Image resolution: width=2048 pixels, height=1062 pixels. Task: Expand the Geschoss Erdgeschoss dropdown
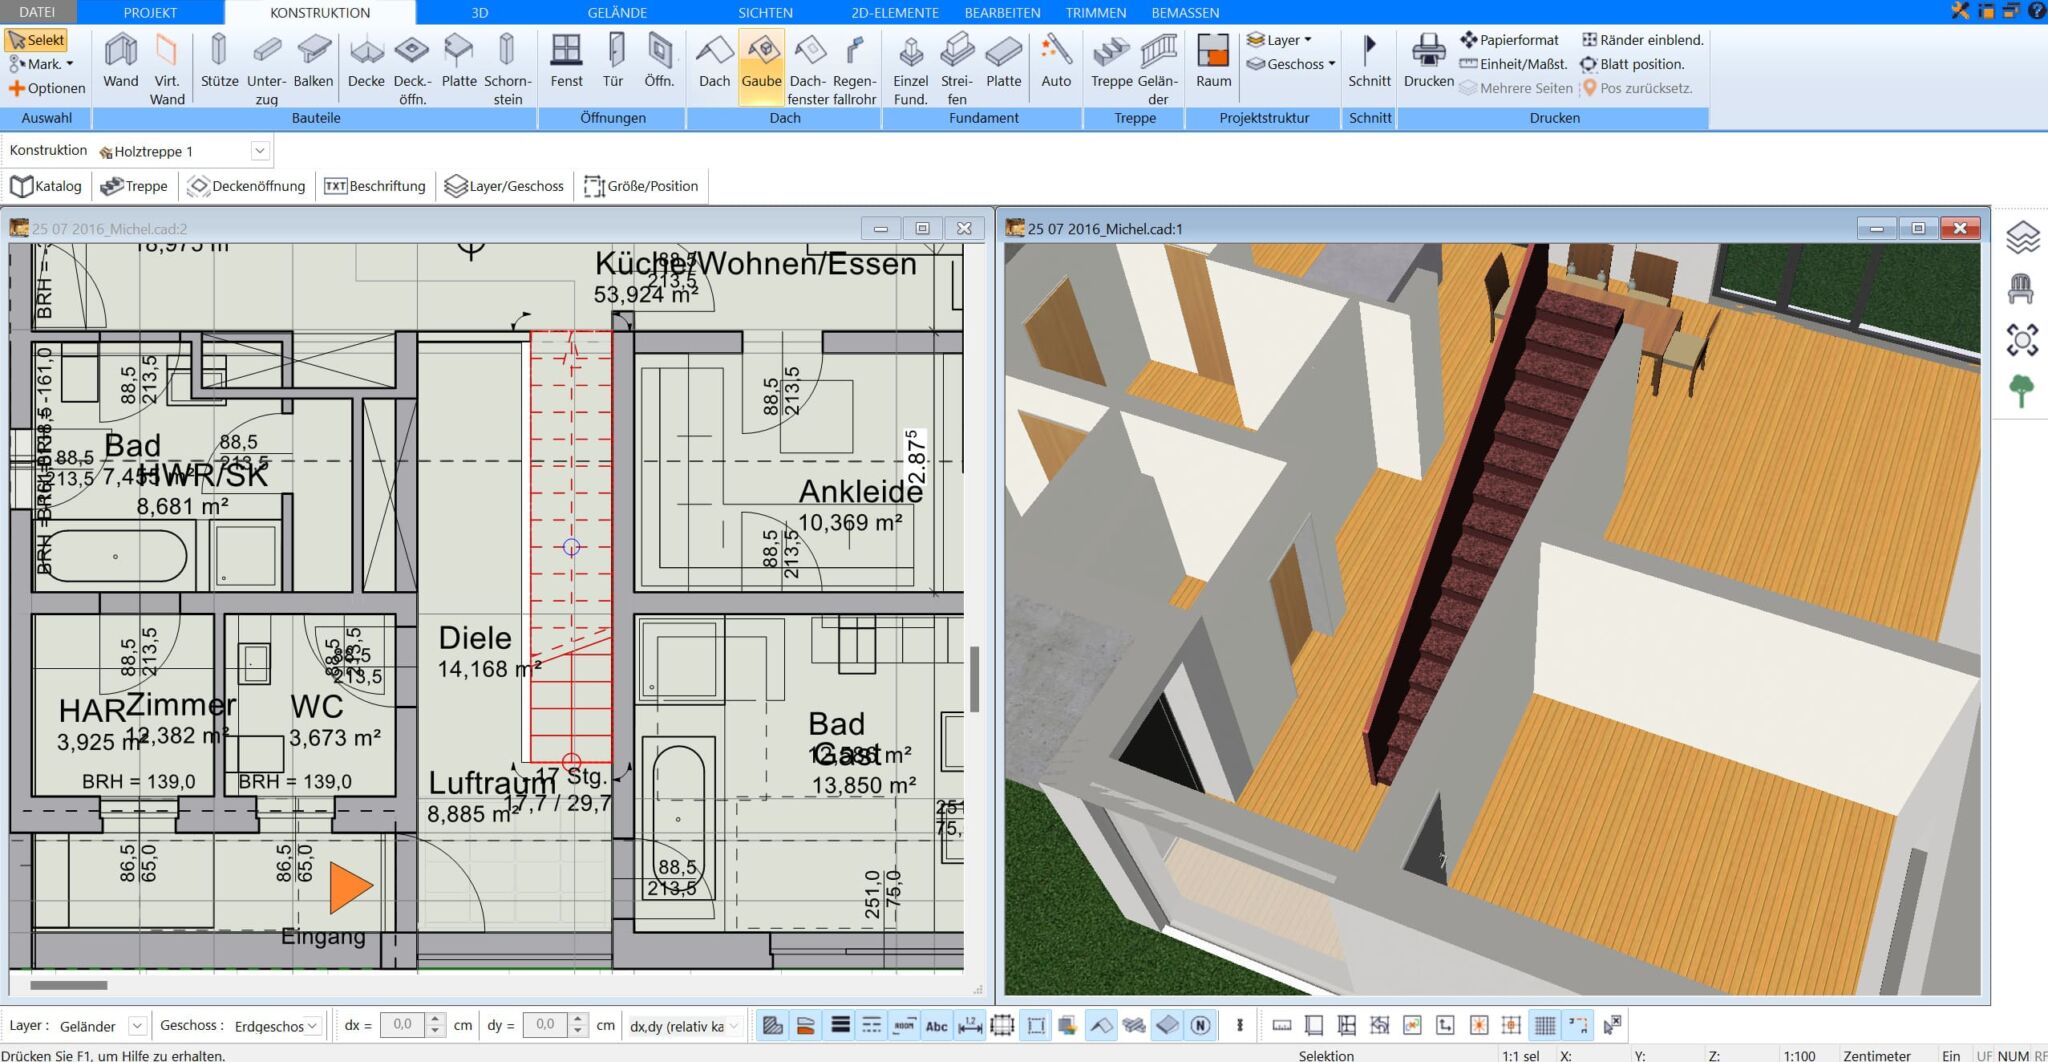(313, 1026)
